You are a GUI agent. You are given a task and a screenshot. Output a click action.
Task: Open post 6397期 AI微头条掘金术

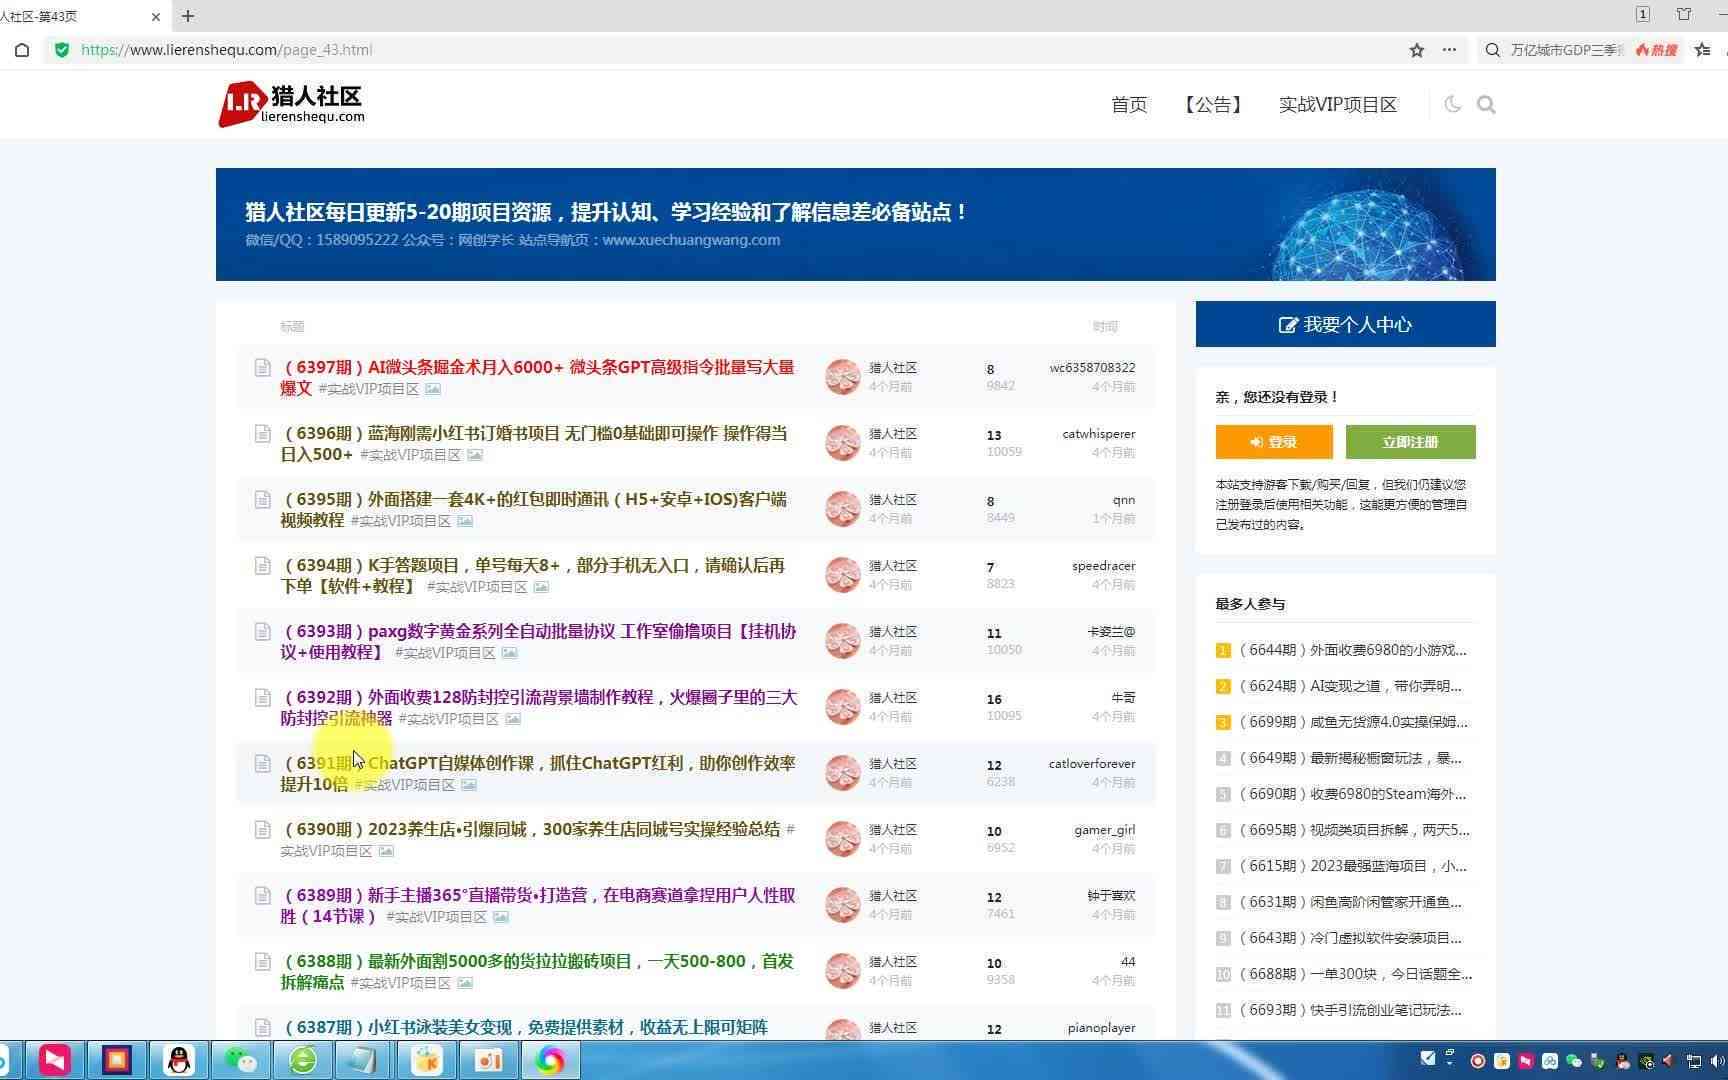(537, 377)
